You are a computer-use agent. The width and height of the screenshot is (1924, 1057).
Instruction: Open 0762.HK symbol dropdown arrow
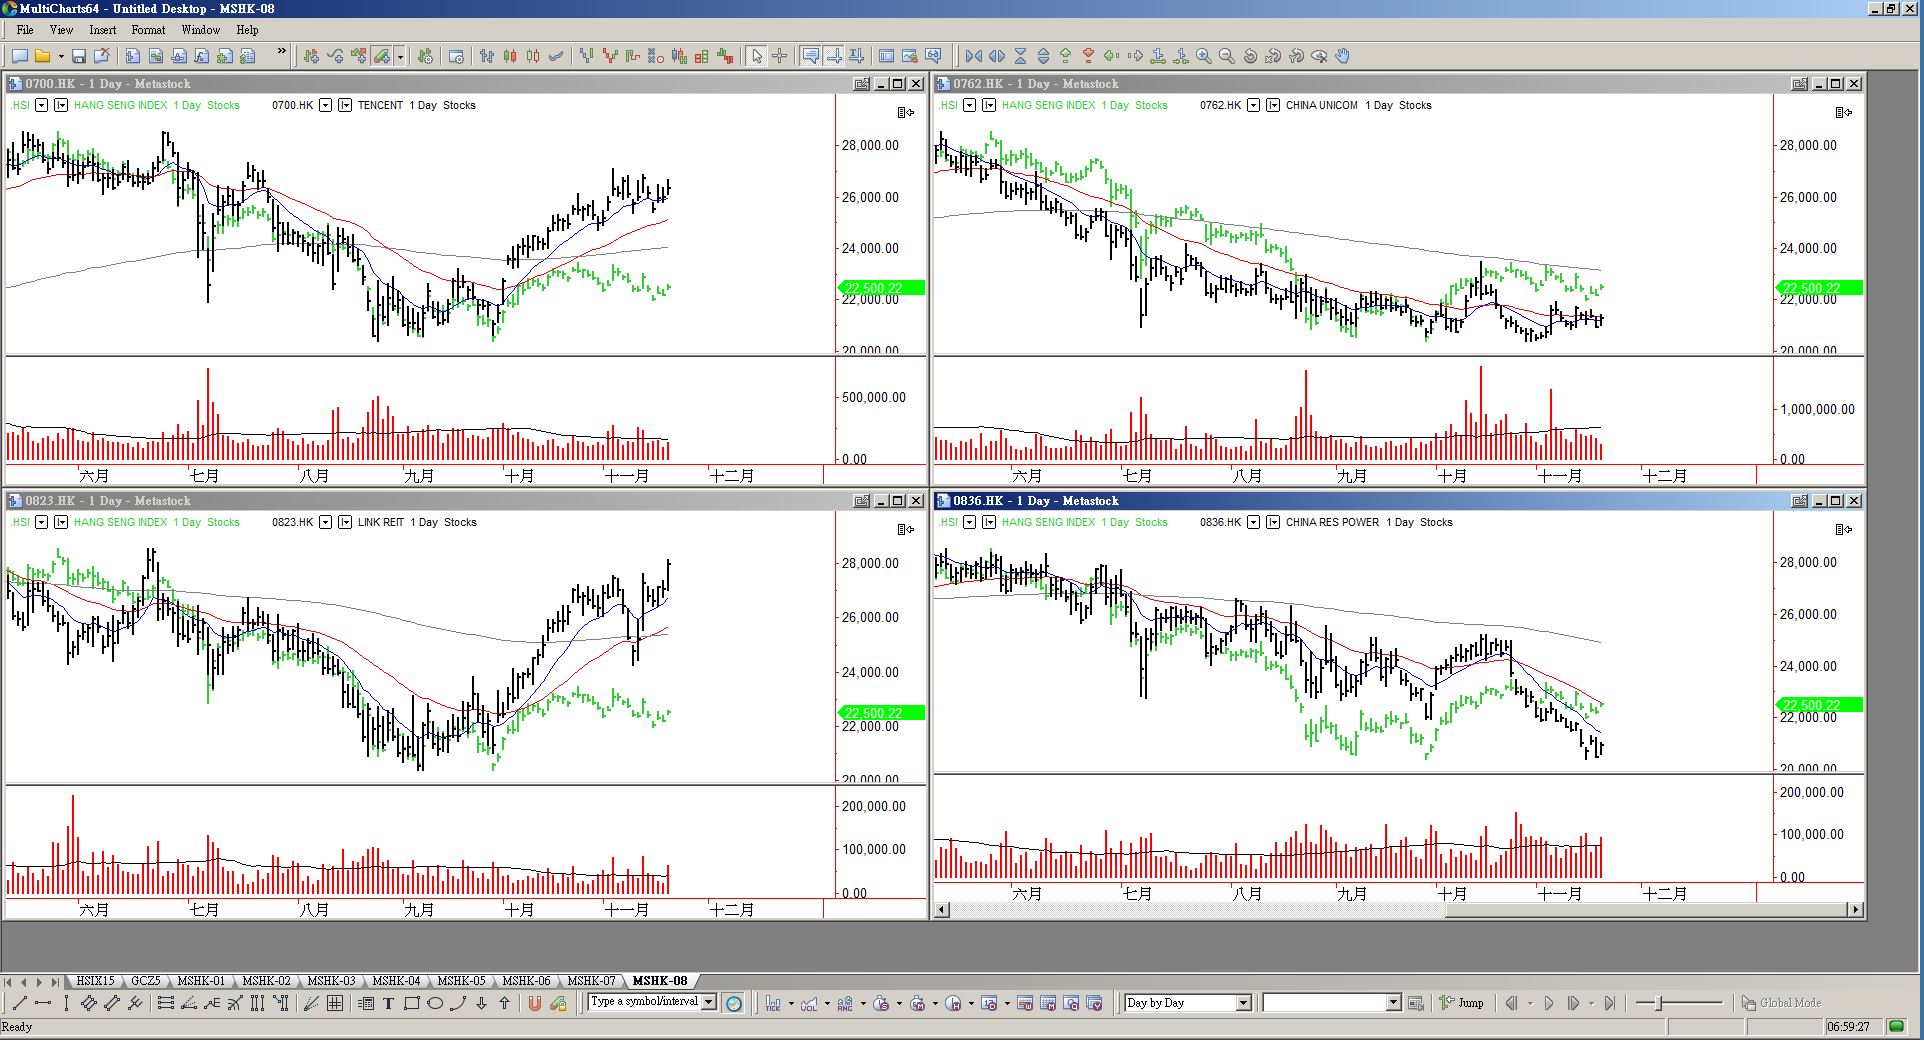1253,105
